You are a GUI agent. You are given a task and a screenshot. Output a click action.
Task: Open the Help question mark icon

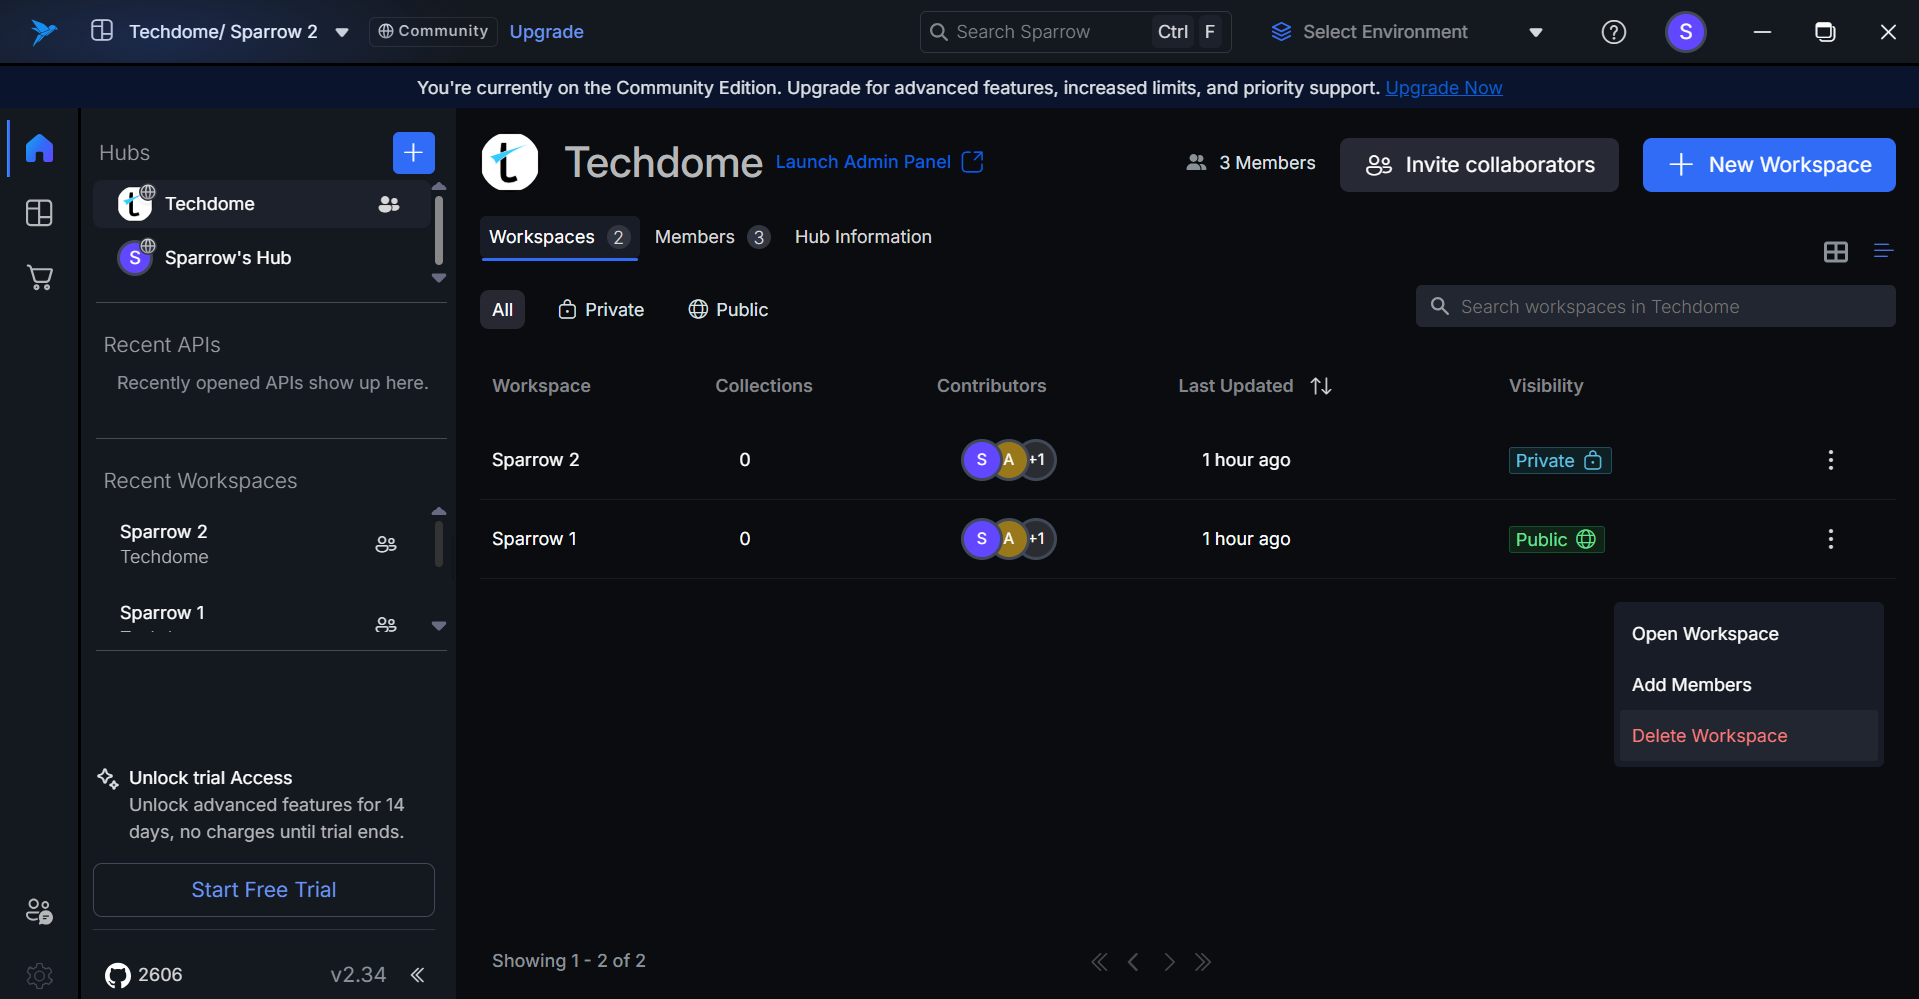click(x=1613, y=32)
